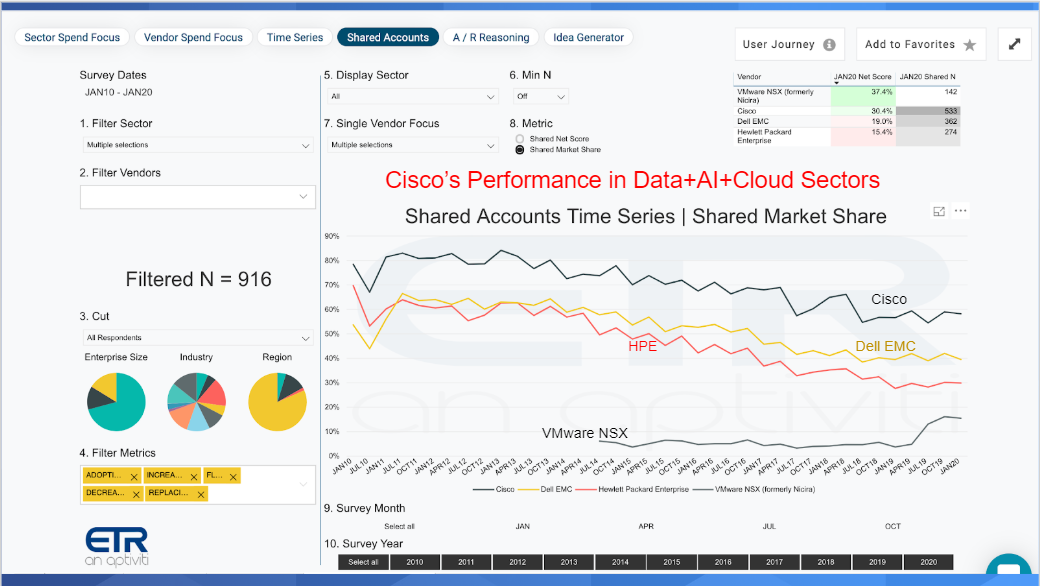Click the Add to Favorites star icon
This screenshot has width=1040, height=586.
point(970,45)
